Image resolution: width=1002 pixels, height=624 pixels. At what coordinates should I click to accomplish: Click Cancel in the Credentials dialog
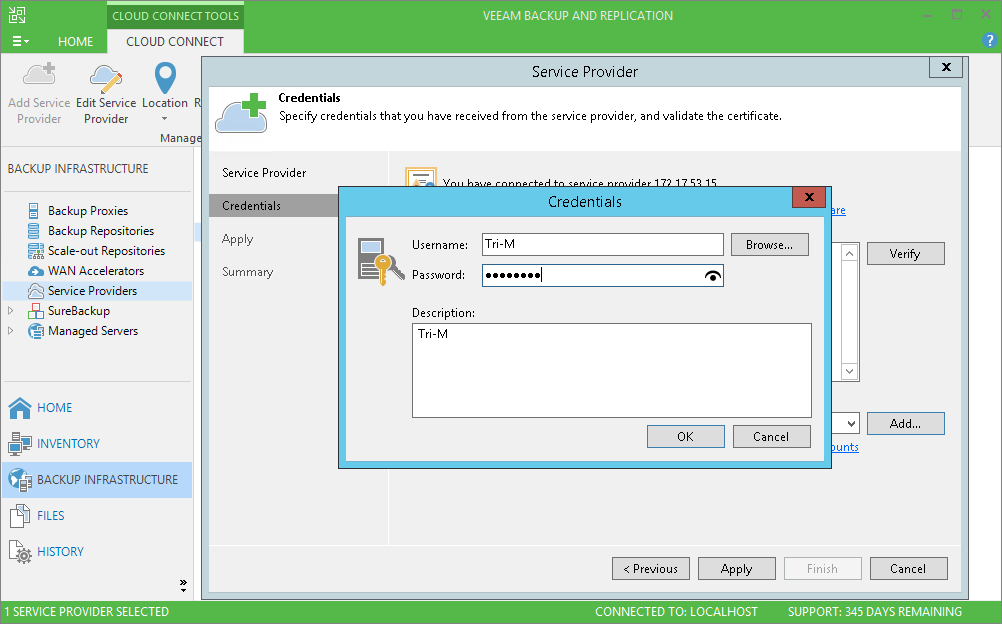click(771, 437)
